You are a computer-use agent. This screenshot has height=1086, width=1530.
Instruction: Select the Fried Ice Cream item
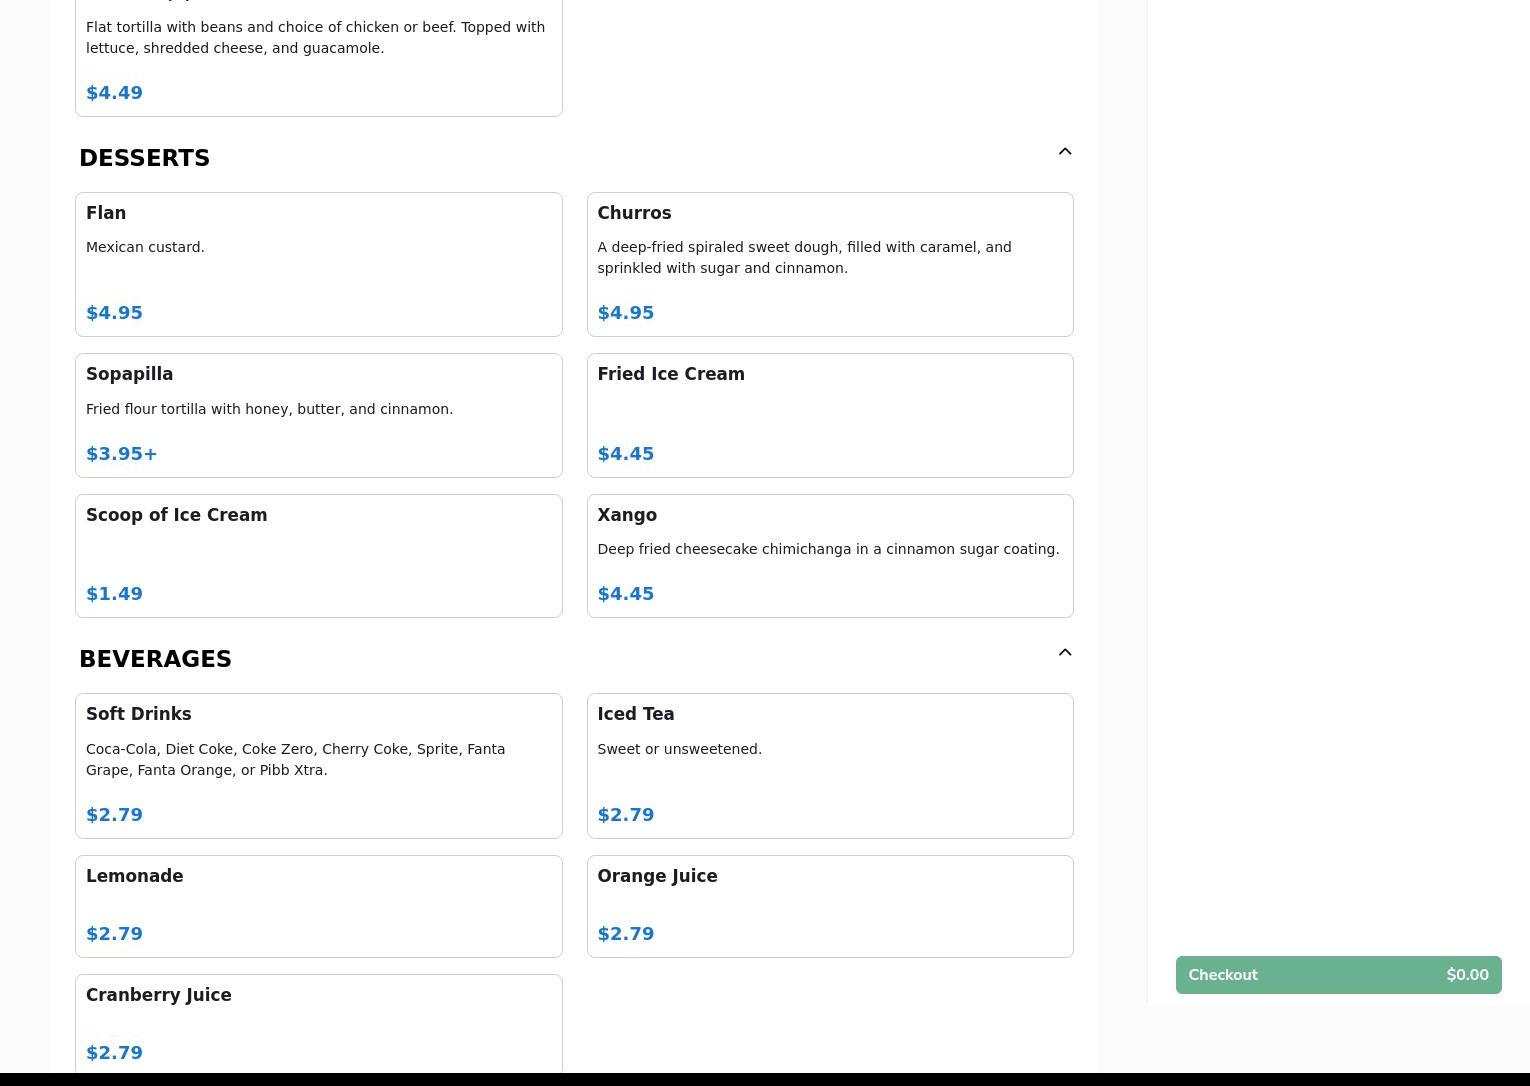pos(830,415)
